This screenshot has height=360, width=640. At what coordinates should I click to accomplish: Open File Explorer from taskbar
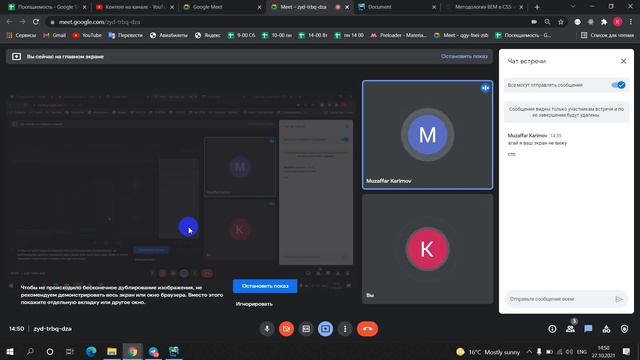(x=112, y=351)
